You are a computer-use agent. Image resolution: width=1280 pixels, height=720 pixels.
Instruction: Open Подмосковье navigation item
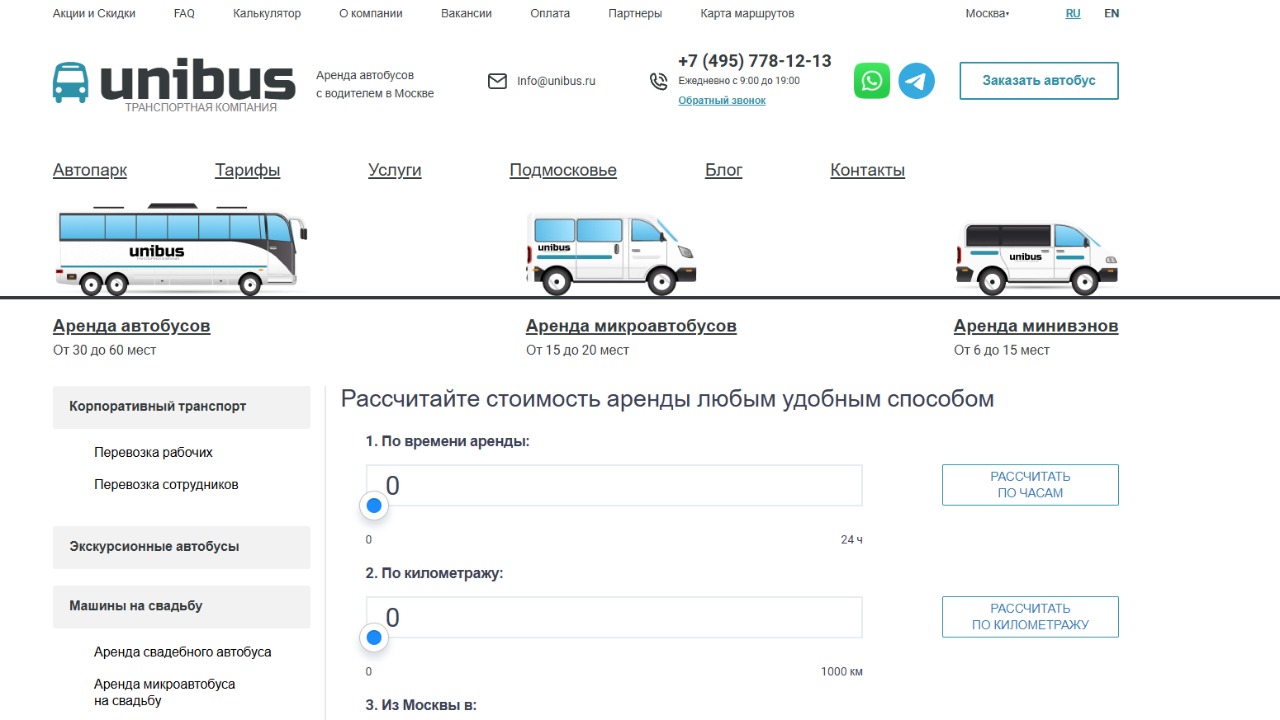click(x=563, y=170)
